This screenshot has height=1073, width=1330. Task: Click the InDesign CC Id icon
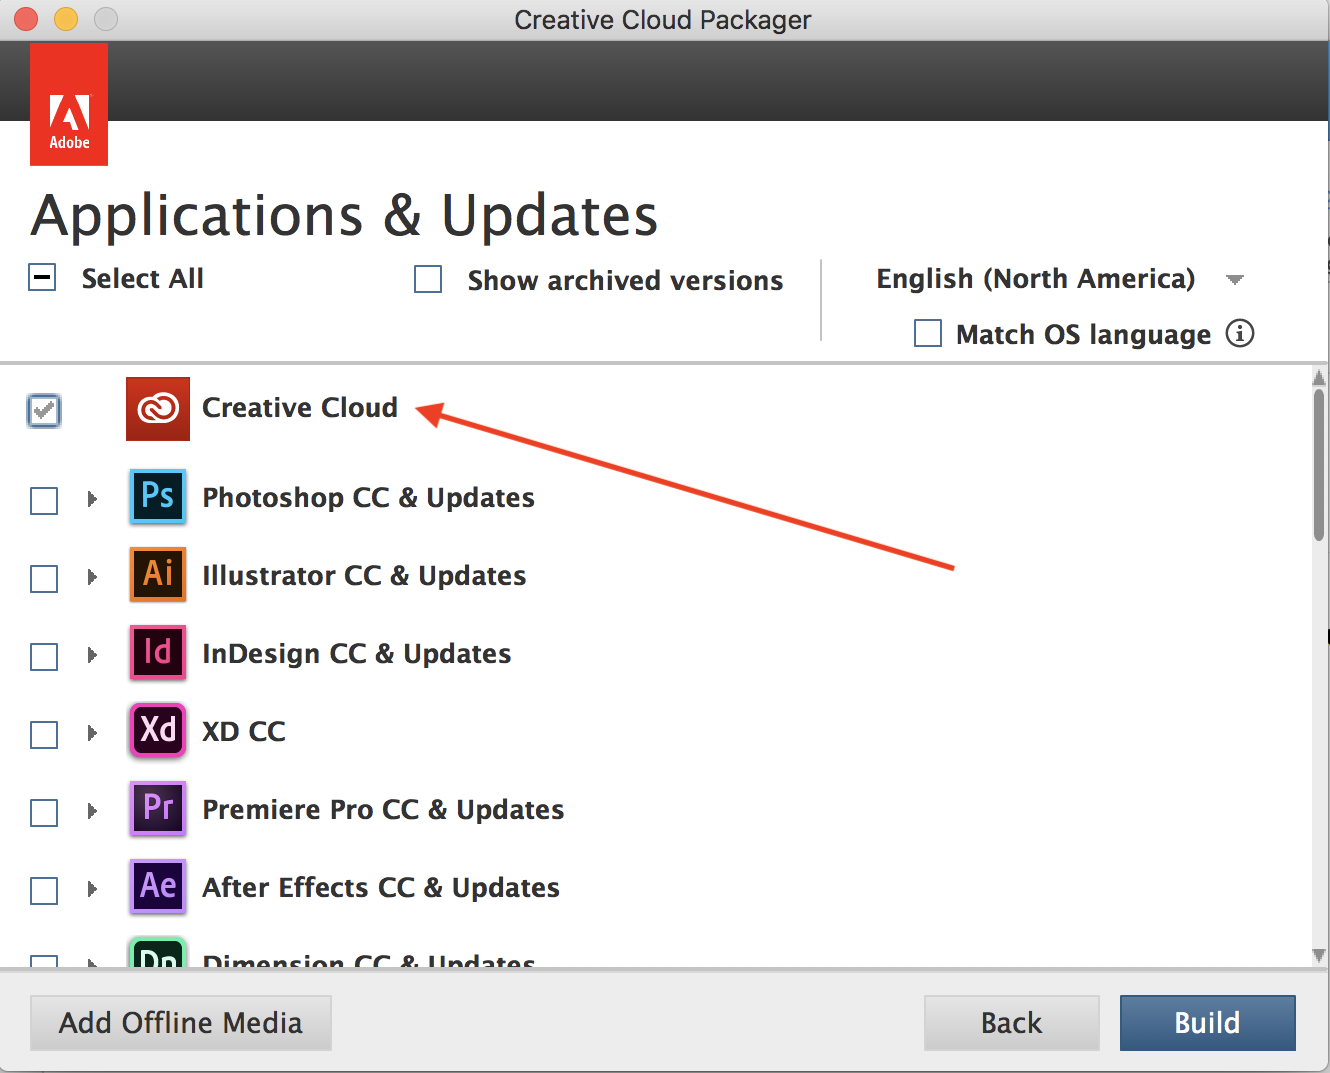click(158, 652)
